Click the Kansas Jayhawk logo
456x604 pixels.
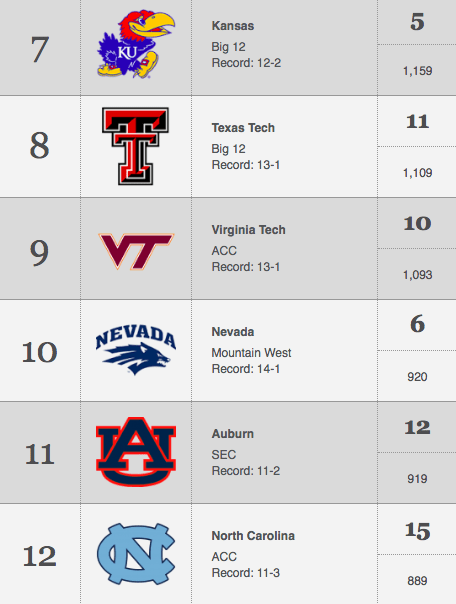click(x=136, y=44)
